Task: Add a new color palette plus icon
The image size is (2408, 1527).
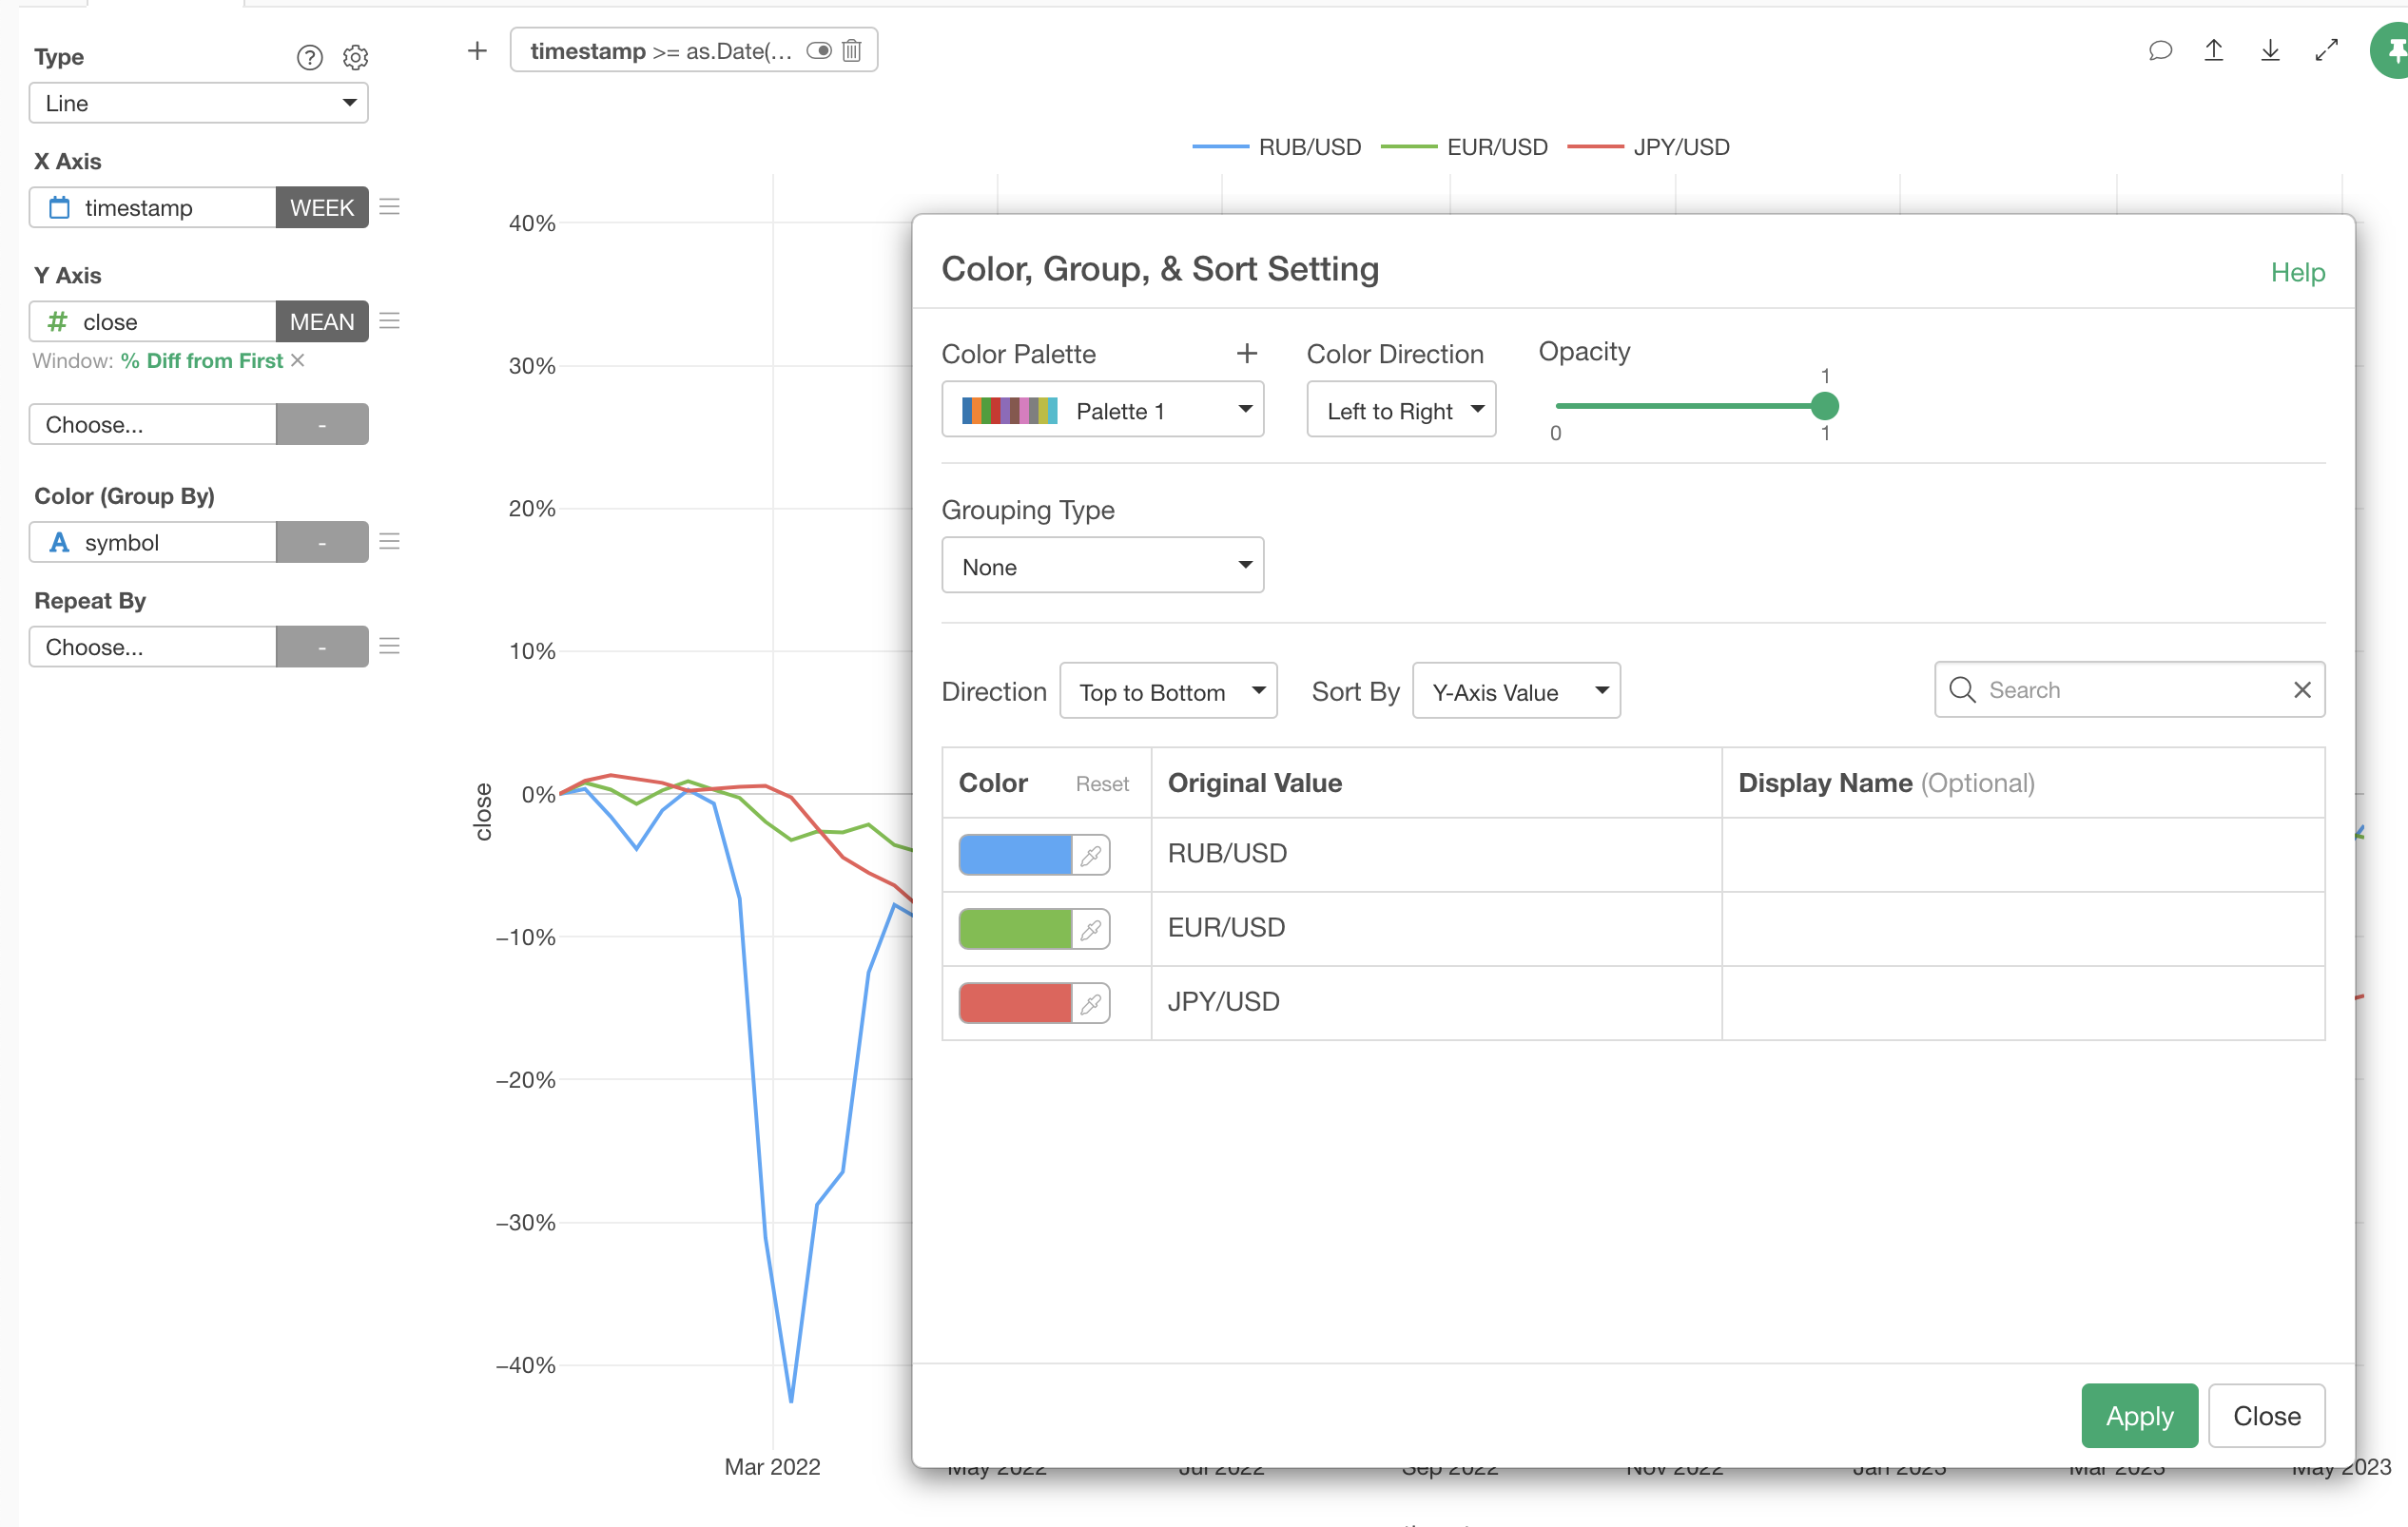Action: [1246, 353]
